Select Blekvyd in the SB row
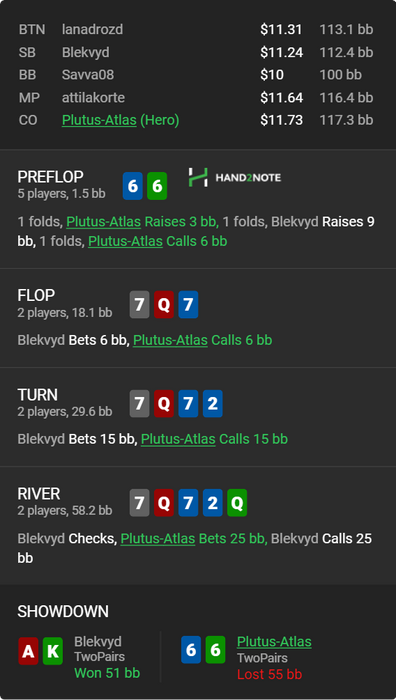The image size is (396, 700). pyautogui.click(x=86, y=52)
